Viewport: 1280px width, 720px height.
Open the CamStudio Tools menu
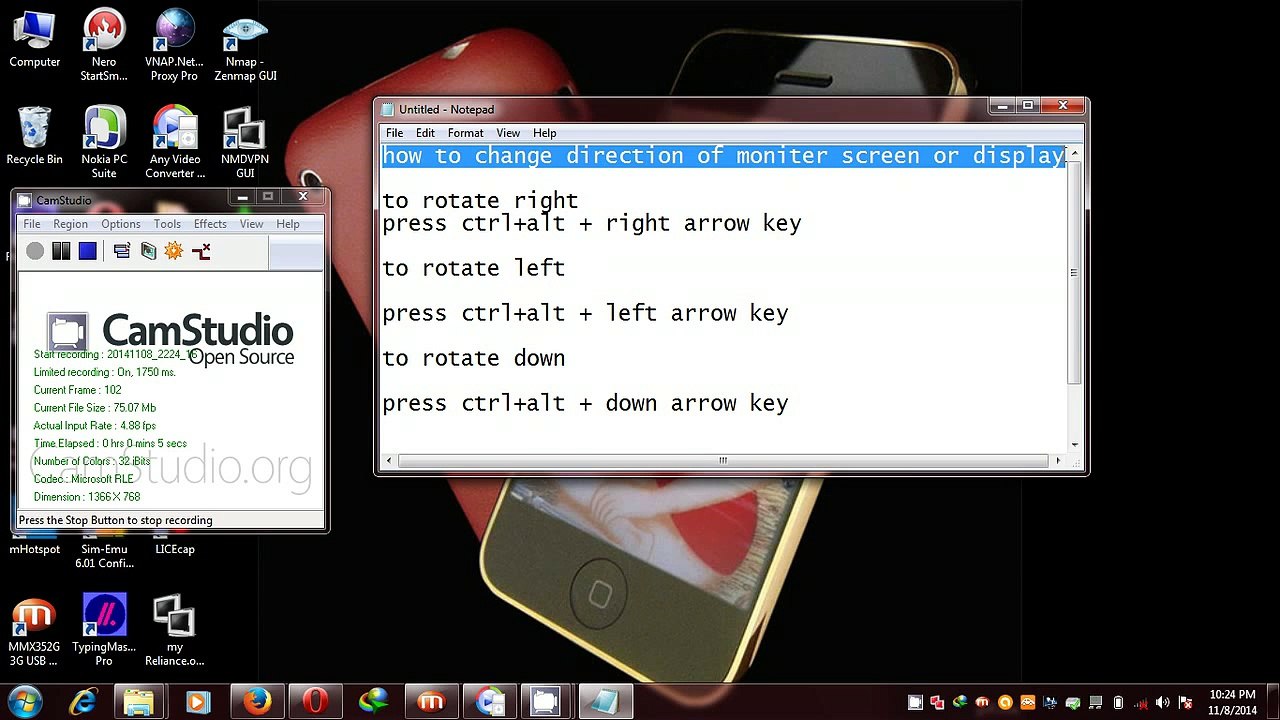point(167,224)
